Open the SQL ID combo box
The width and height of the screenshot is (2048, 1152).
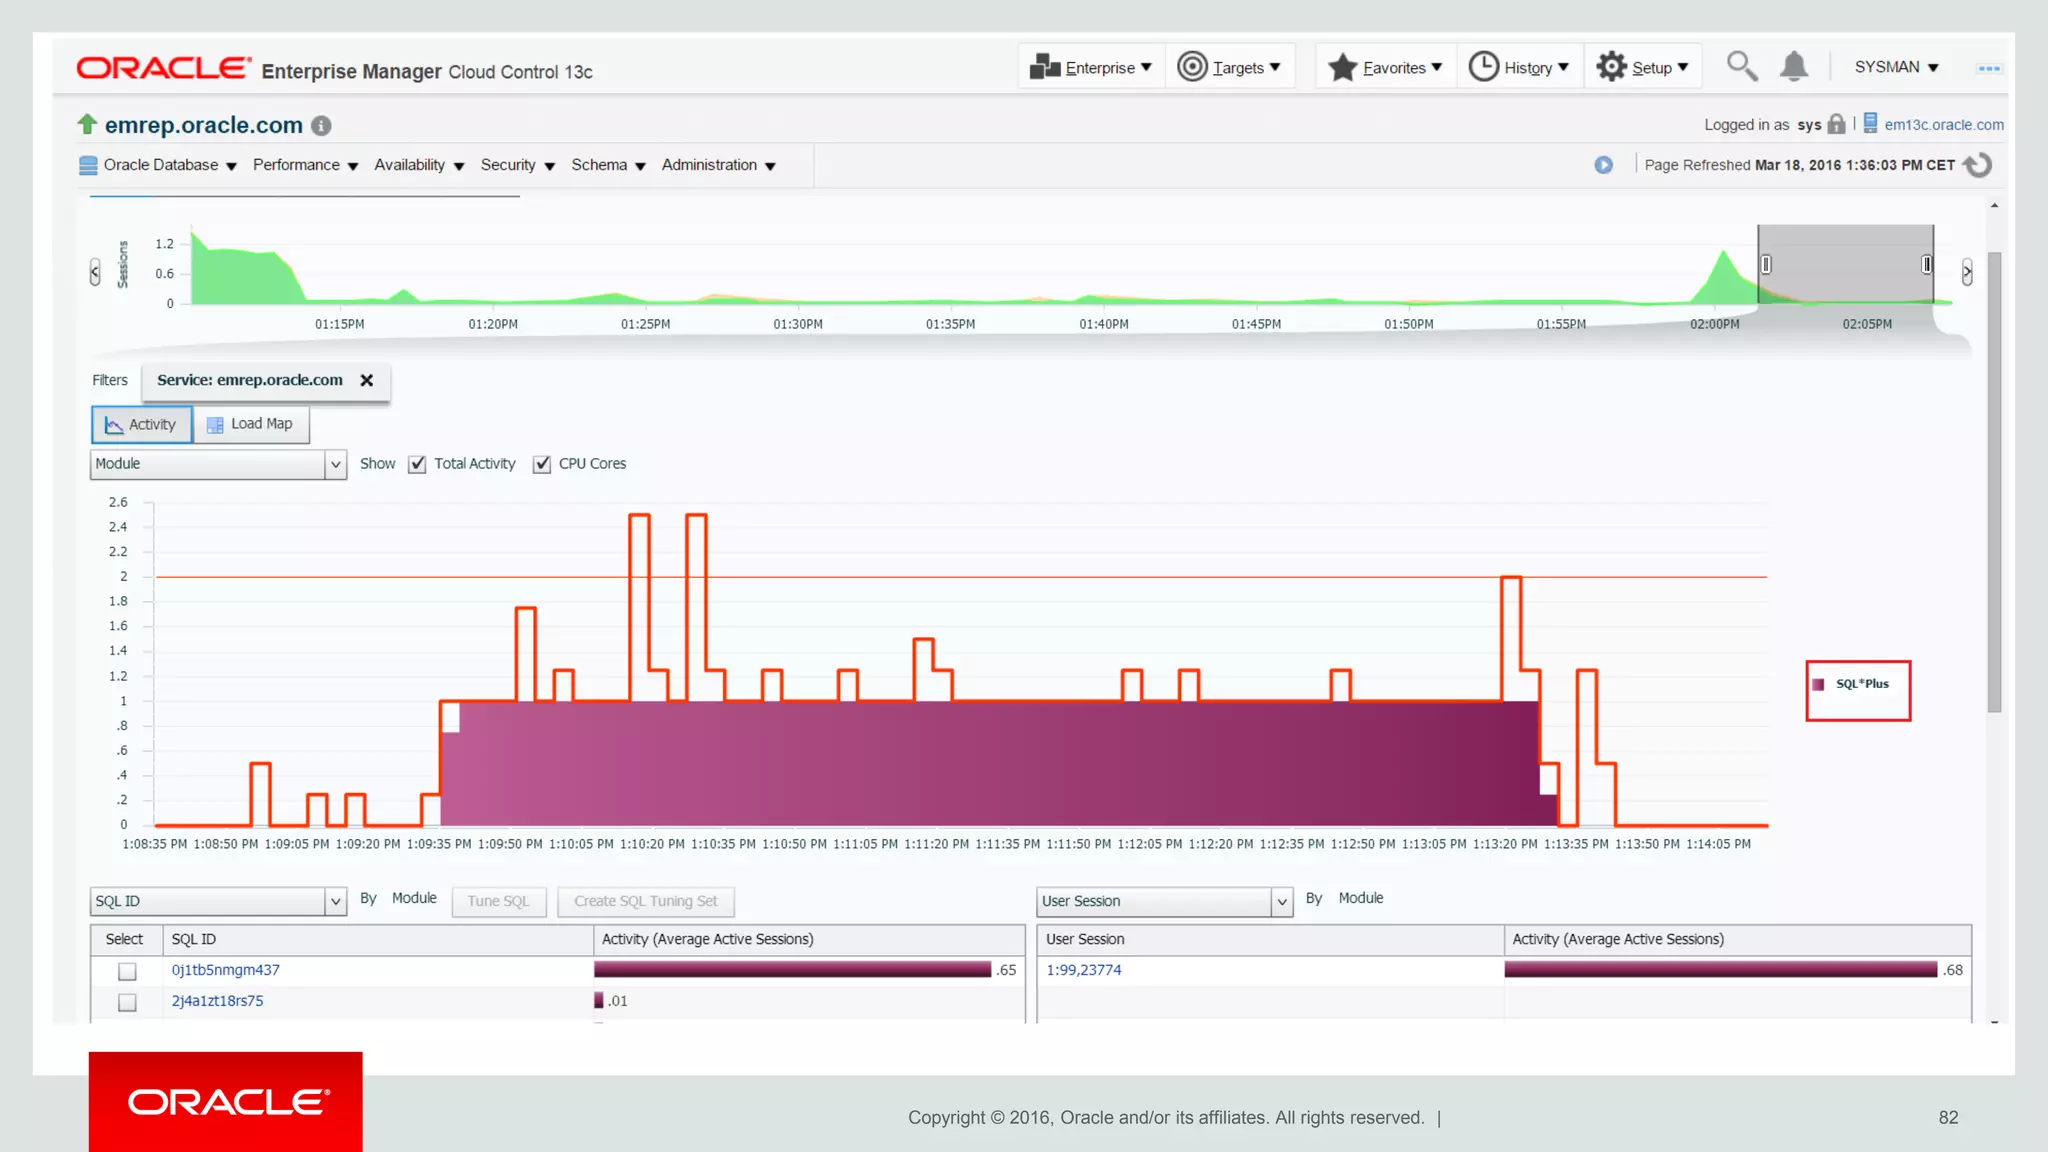tap(335, 901)
